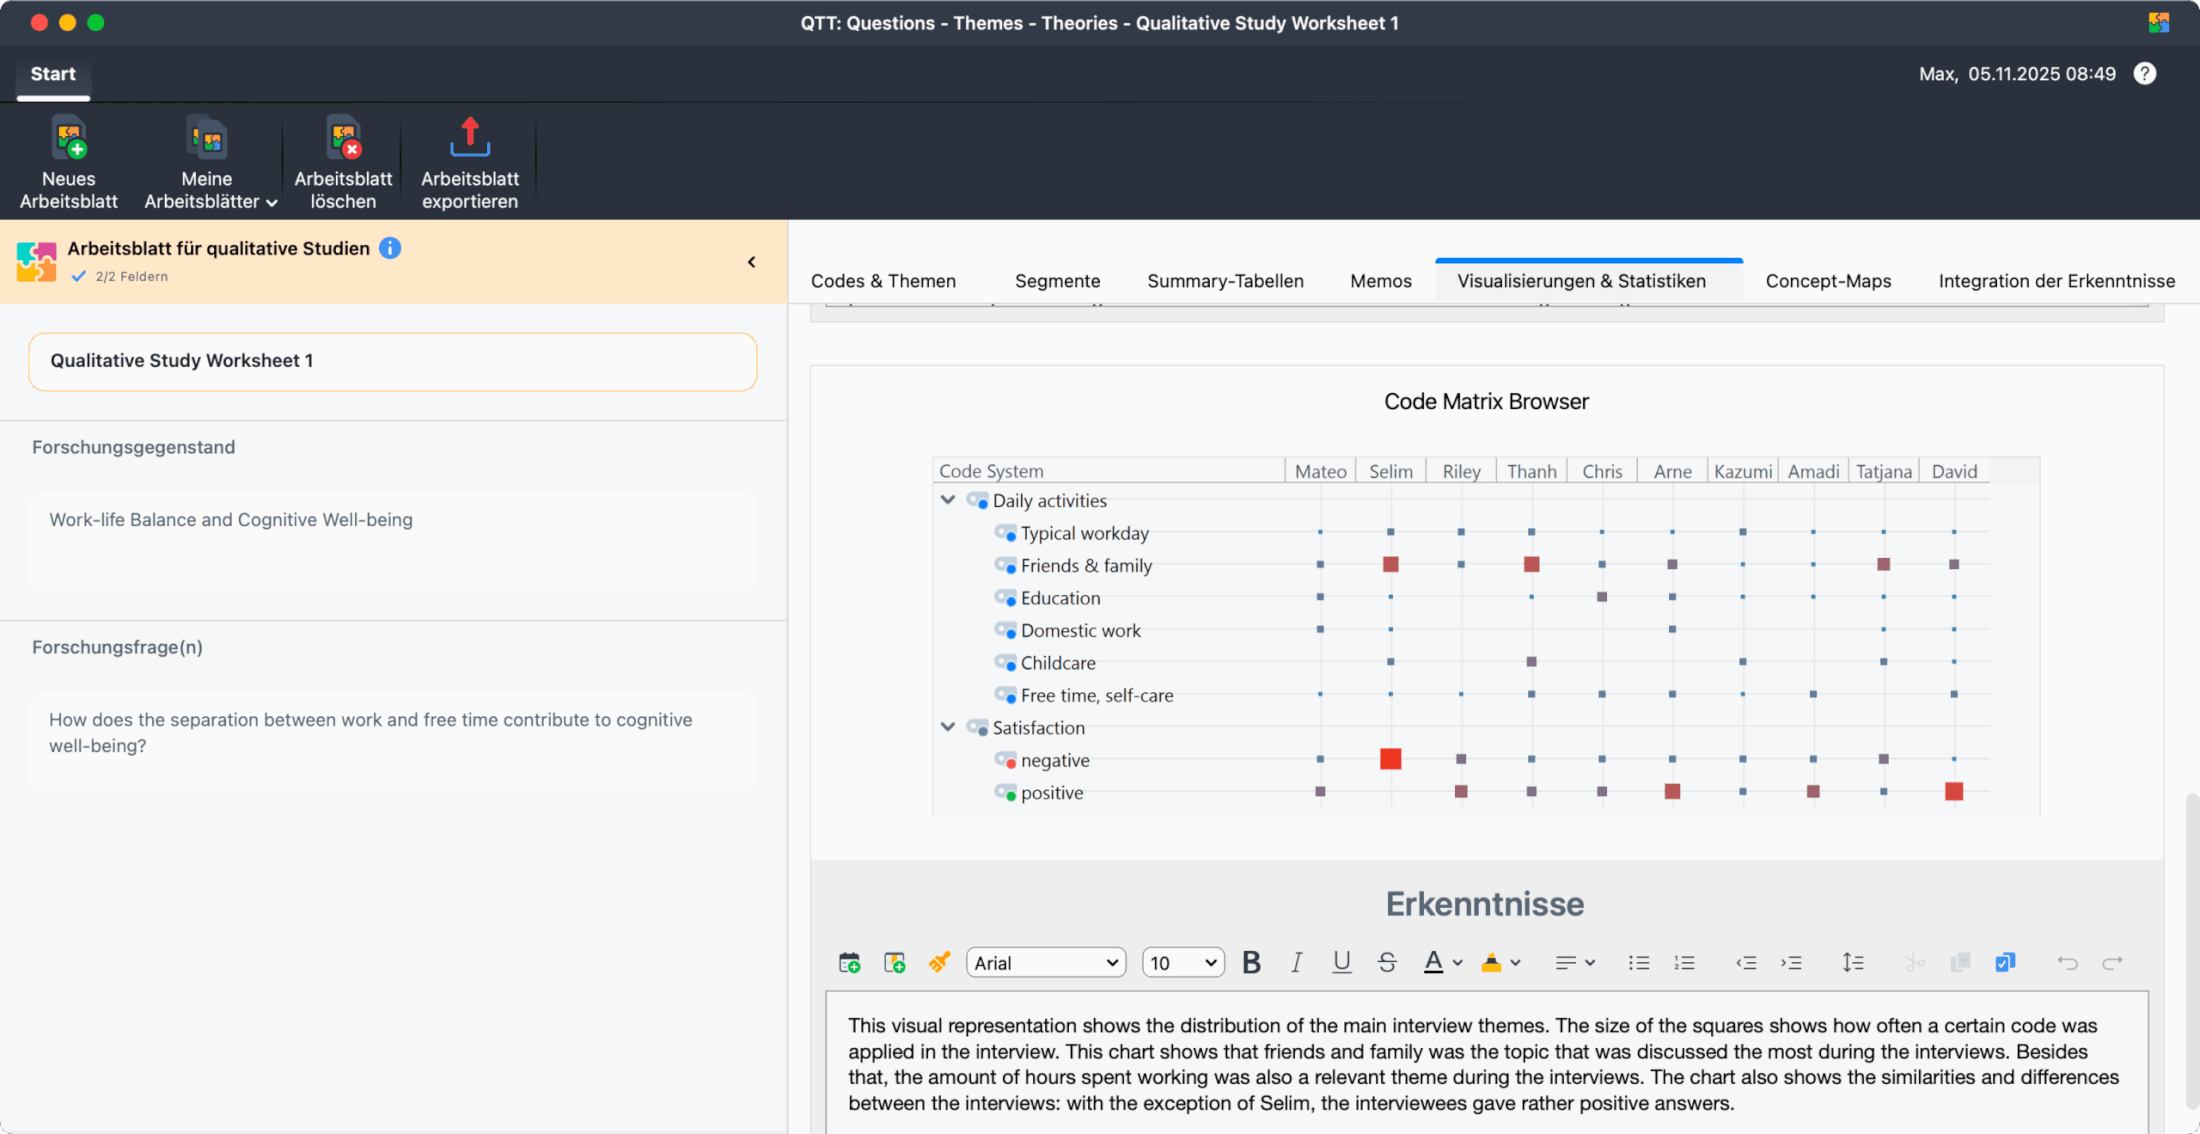Image resolution: width=2200 pixels, height=1134 pixels.
Task: Click the line spacing icon
Action: pos(1852,962)
